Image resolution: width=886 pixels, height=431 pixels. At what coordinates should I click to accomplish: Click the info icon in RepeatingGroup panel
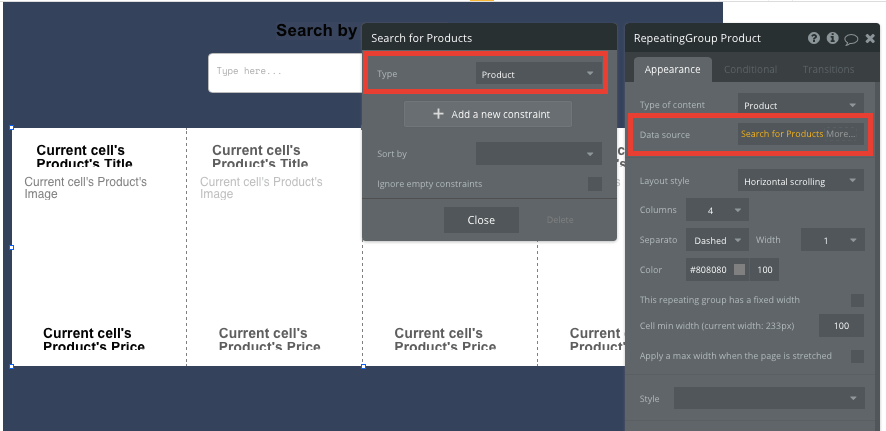pyautogui.click(x=832, y=38)
